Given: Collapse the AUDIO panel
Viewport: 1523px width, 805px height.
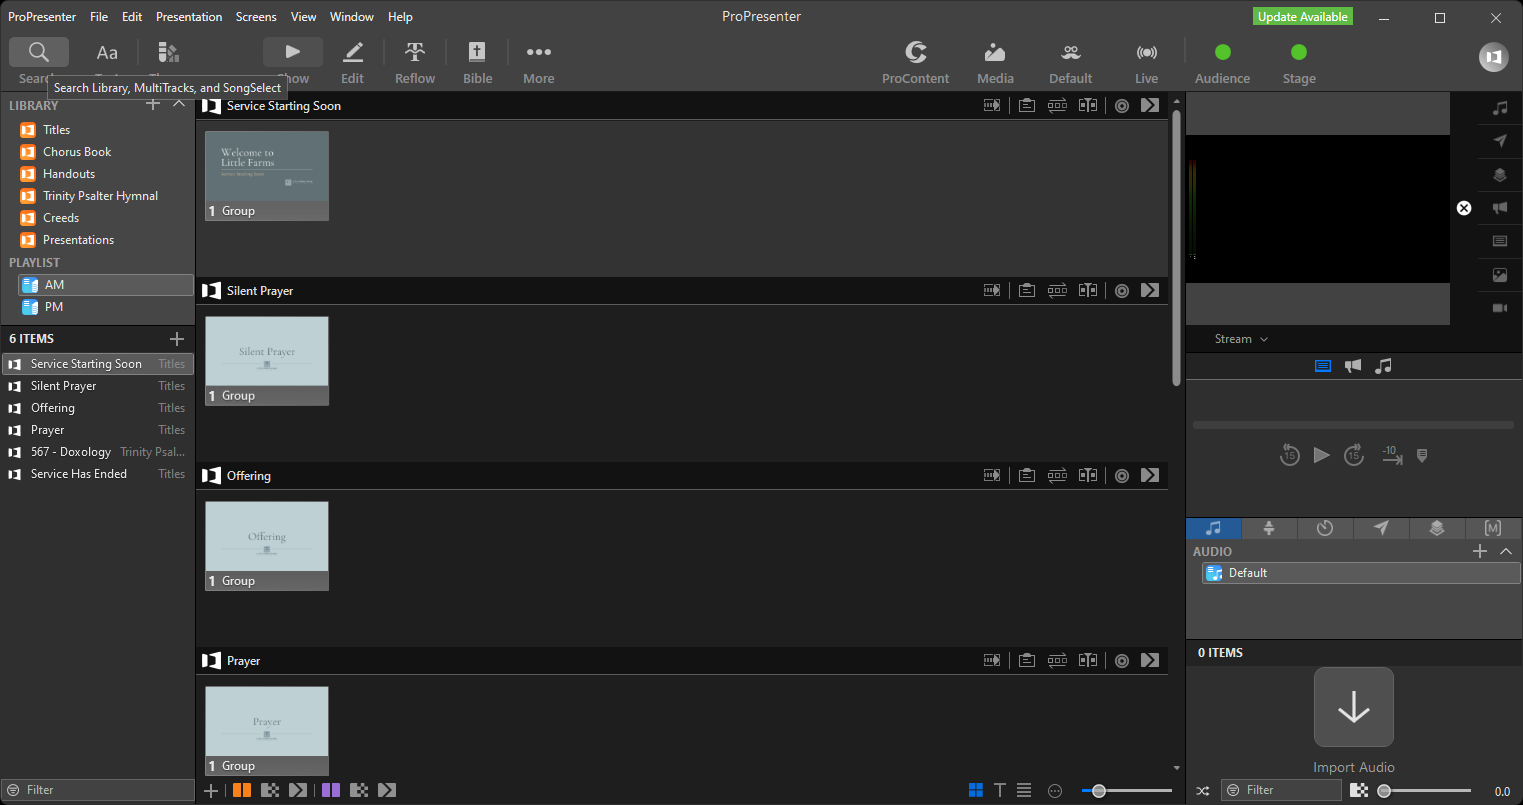Looking at the screenshot, I should coord(1506,551).
